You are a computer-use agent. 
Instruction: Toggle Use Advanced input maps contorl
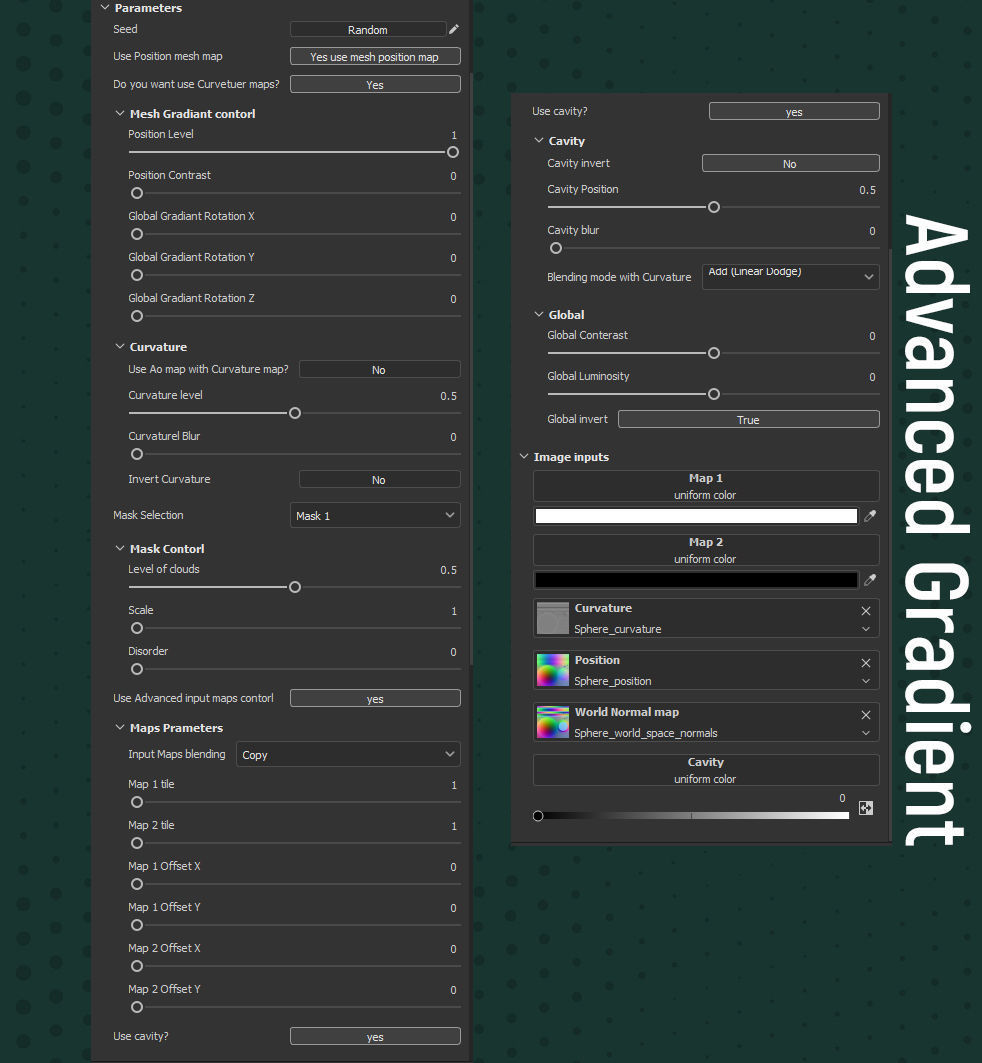(375, 698)
